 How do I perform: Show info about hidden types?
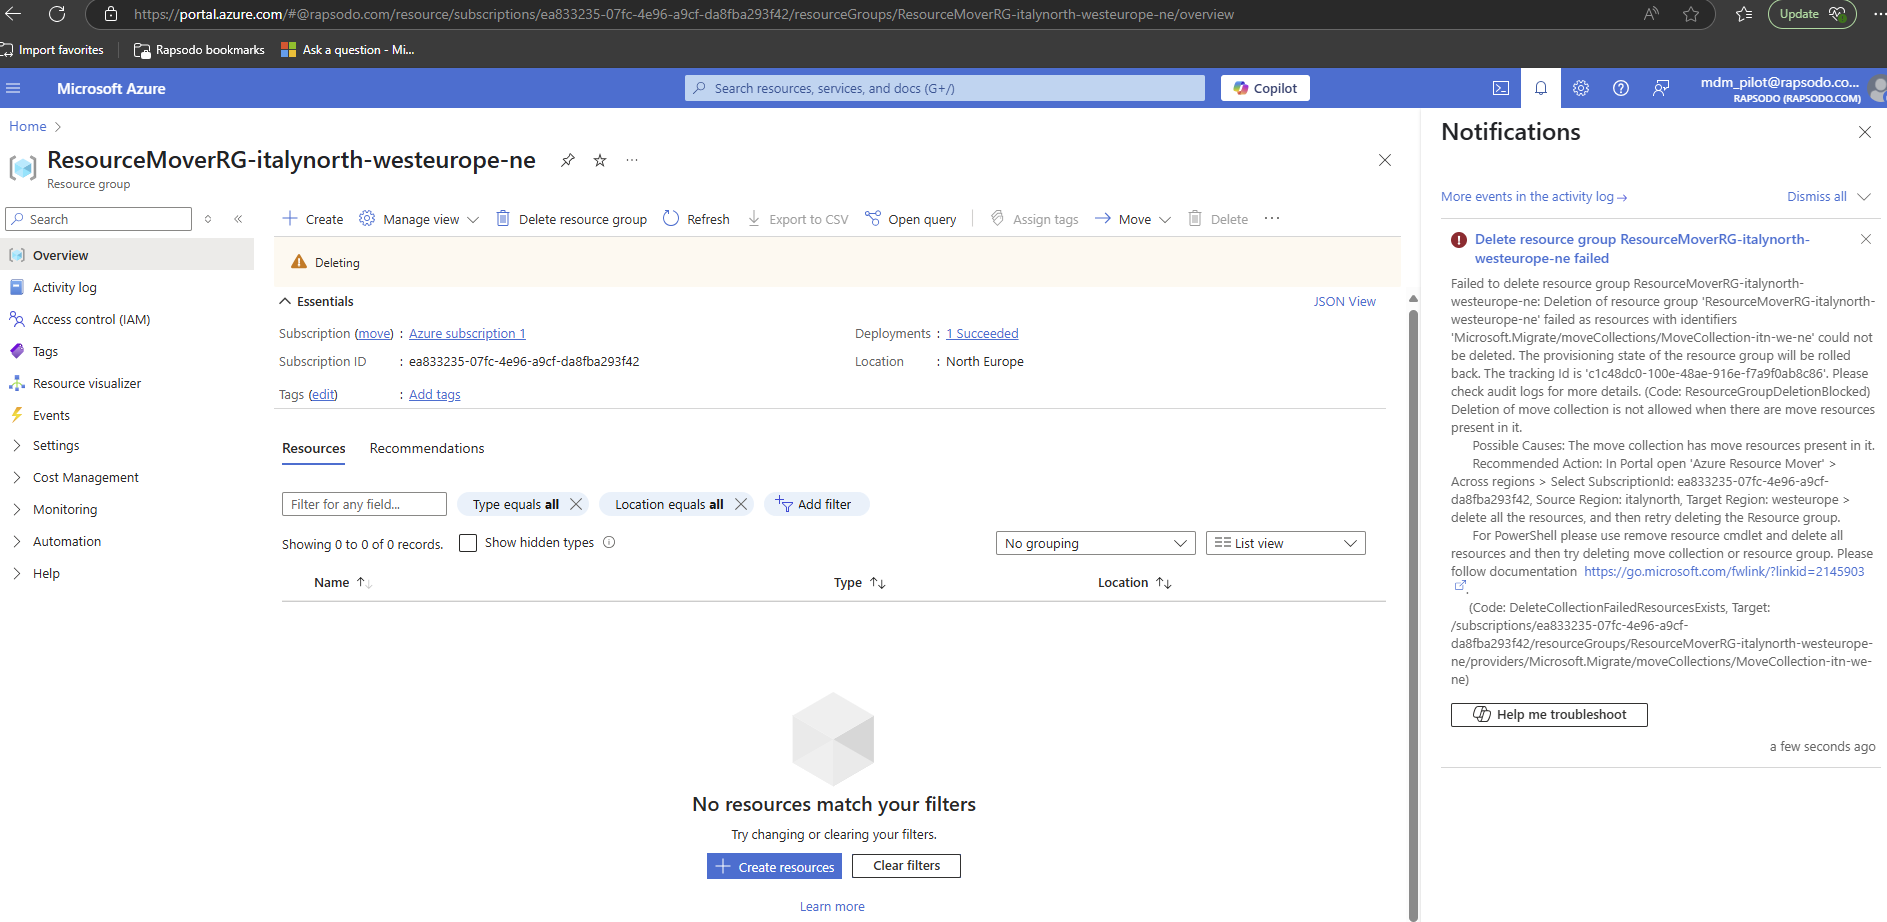[609, 542]
